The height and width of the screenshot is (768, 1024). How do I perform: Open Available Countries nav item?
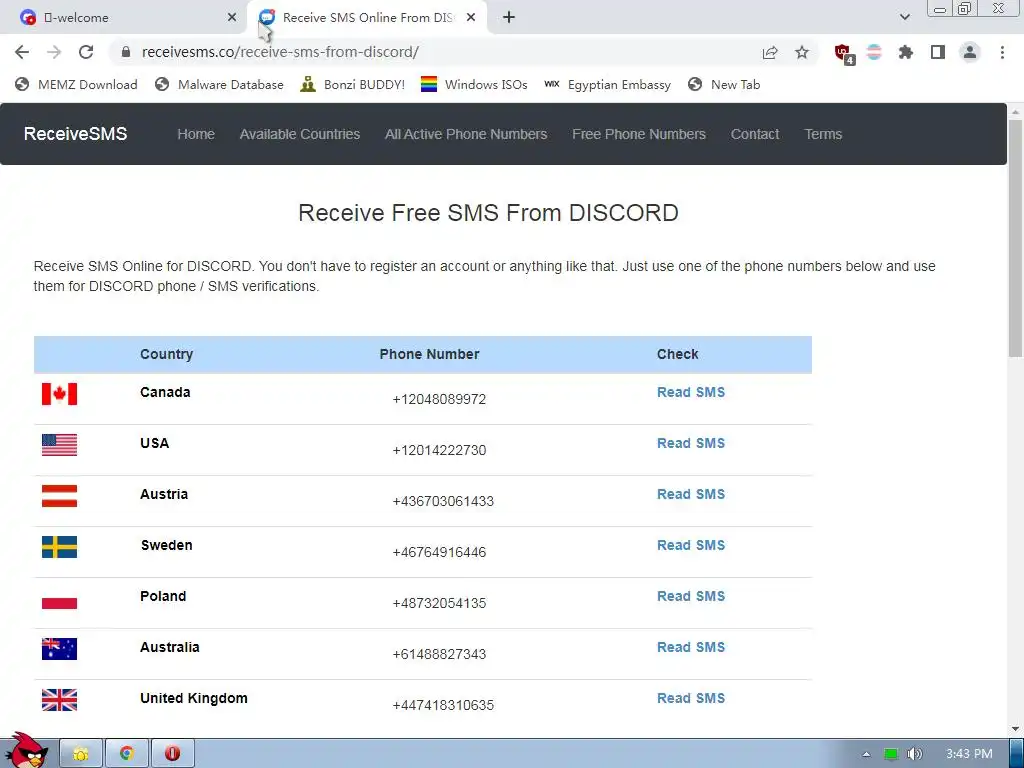(x=300, y=134)
